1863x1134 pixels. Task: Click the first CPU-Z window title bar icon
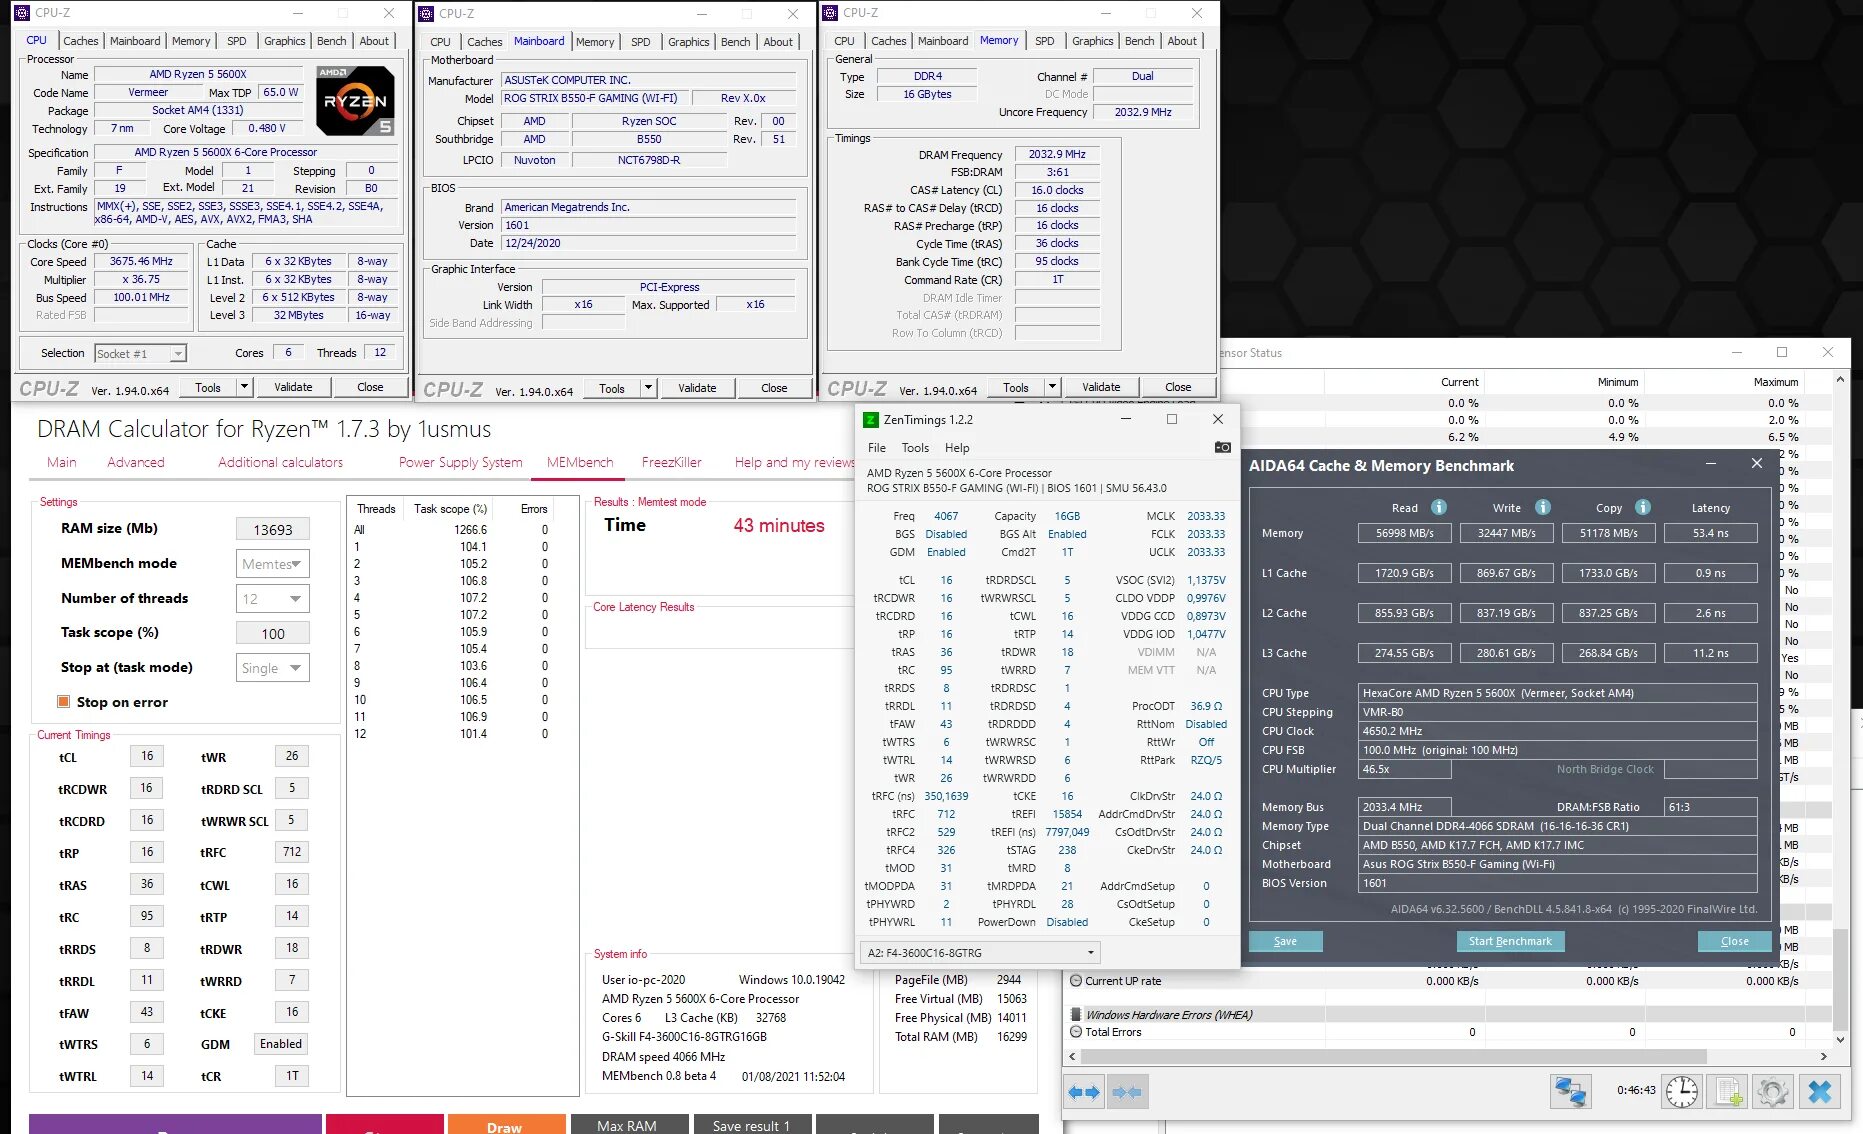tap(24, 13)
